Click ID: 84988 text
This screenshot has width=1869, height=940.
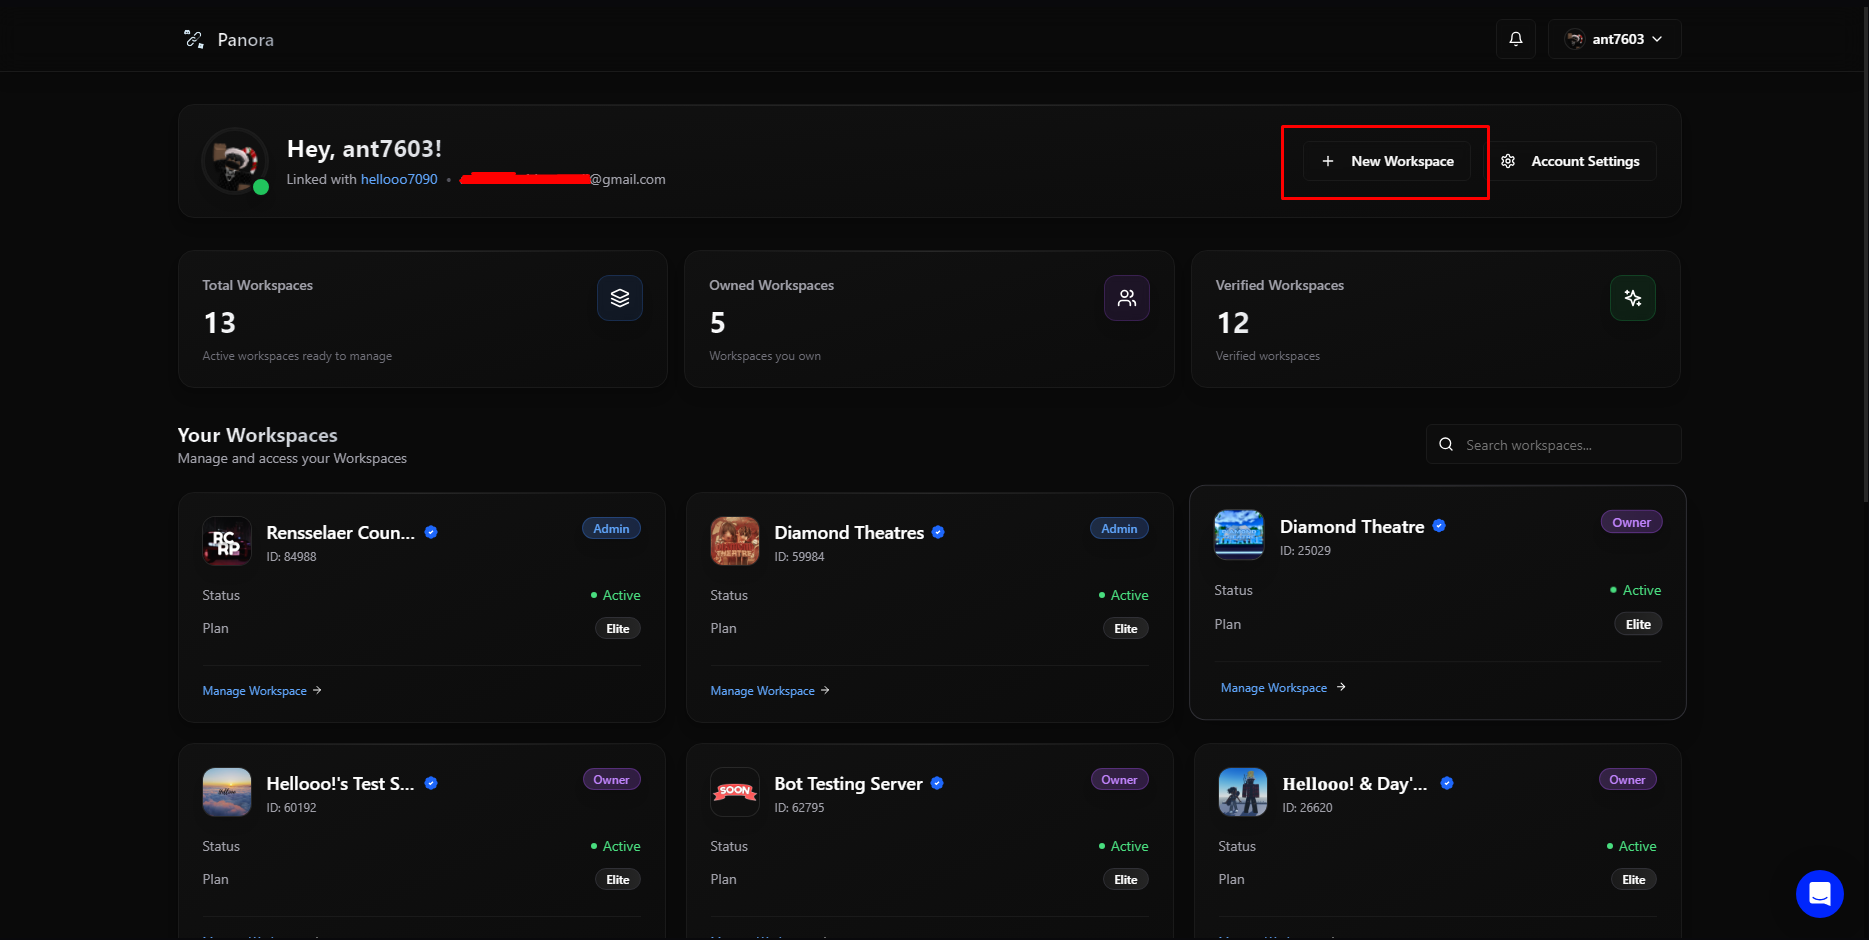pos(291,557)
